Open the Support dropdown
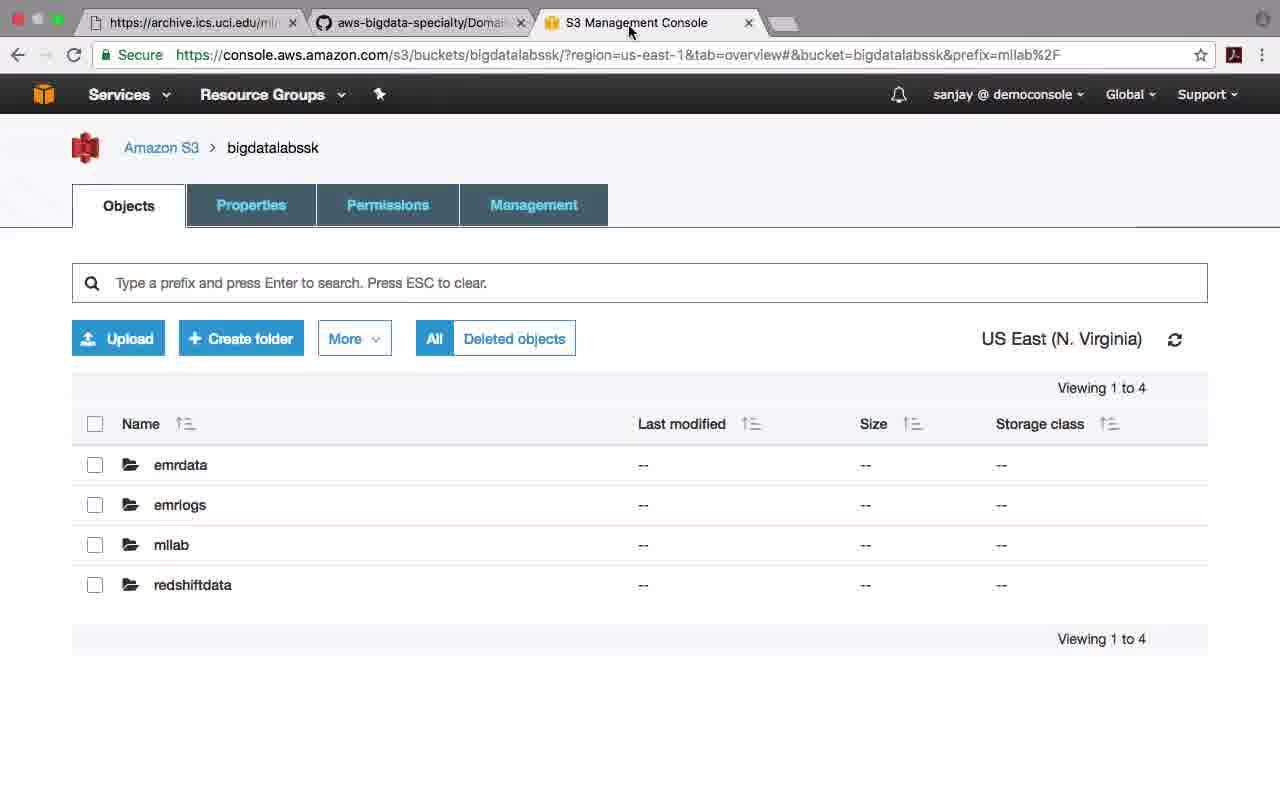 click(1208, 94)
